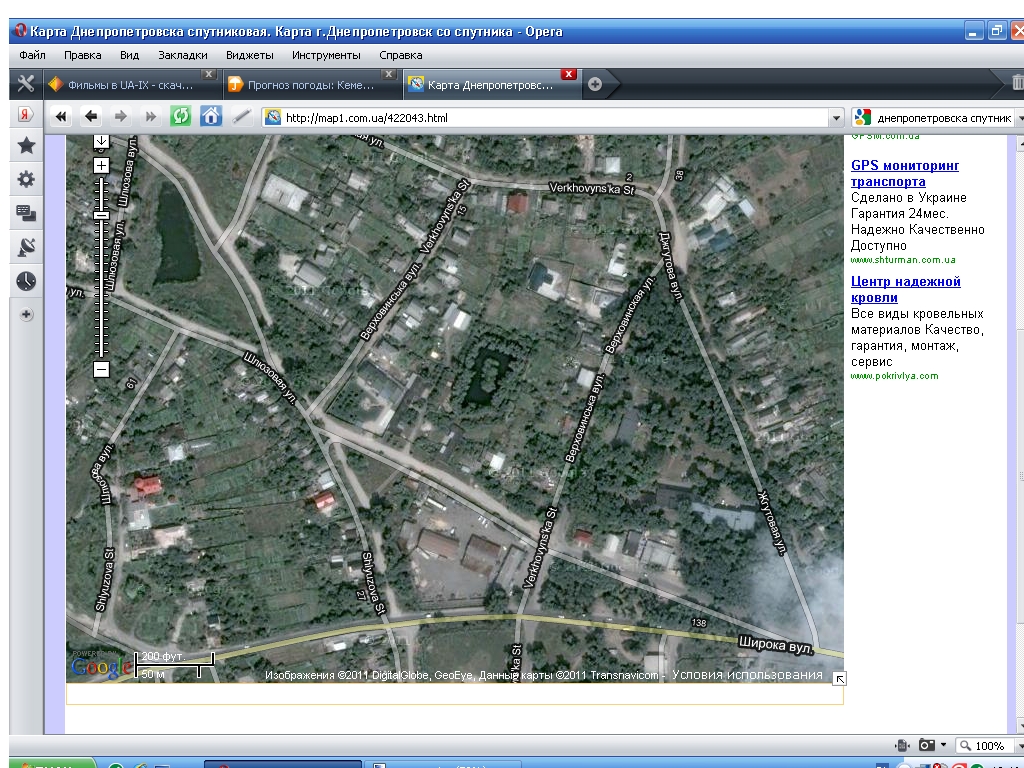Screen dimensions: 1024x768
Task: Click the Reload page button
Action: coord(181,117)
